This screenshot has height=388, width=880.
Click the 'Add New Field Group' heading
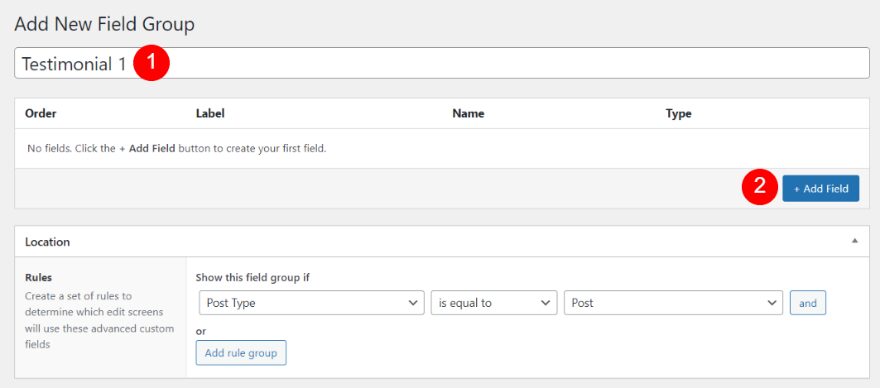104,25
